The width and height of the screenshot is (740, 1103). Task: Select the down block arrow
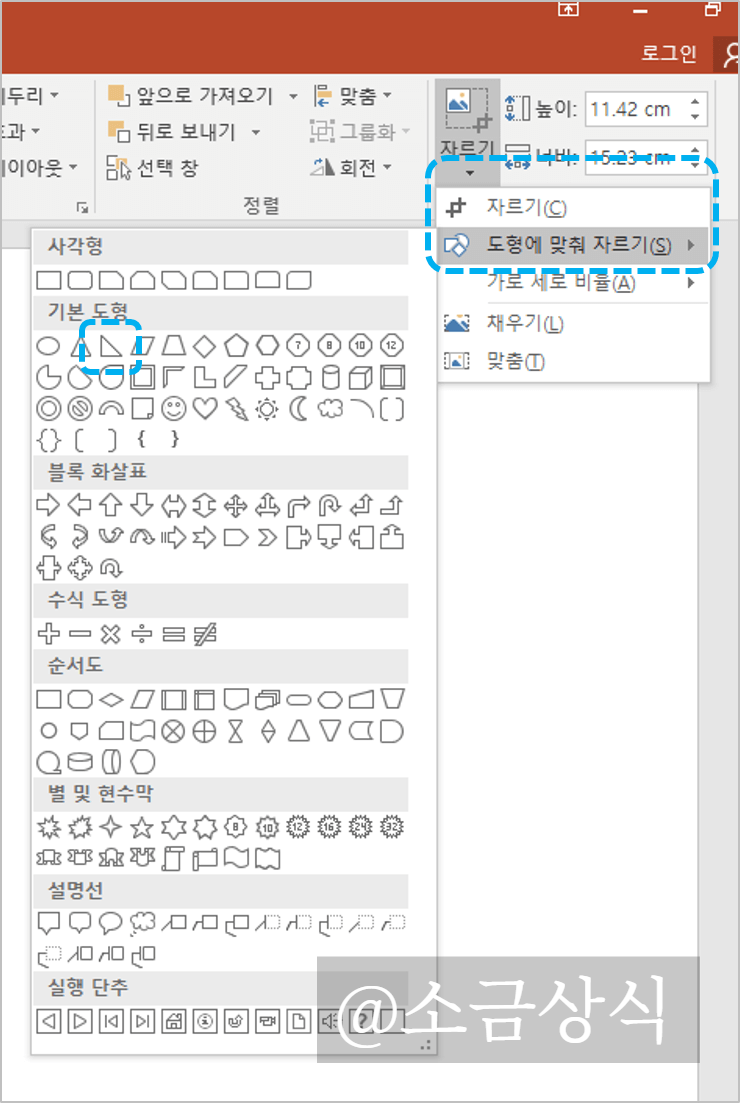click(142, 504)
